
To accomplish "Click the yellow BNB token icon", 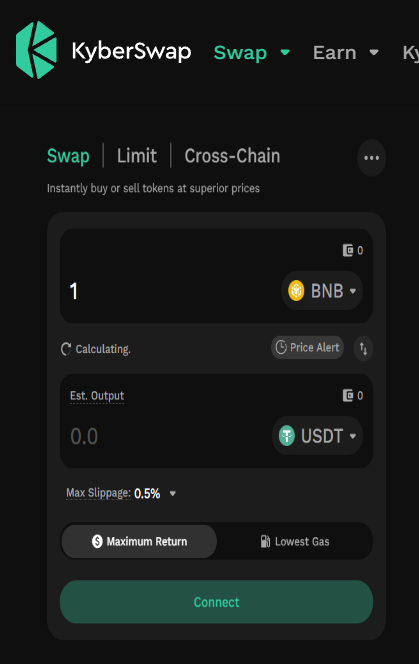I will pos(296,291).
